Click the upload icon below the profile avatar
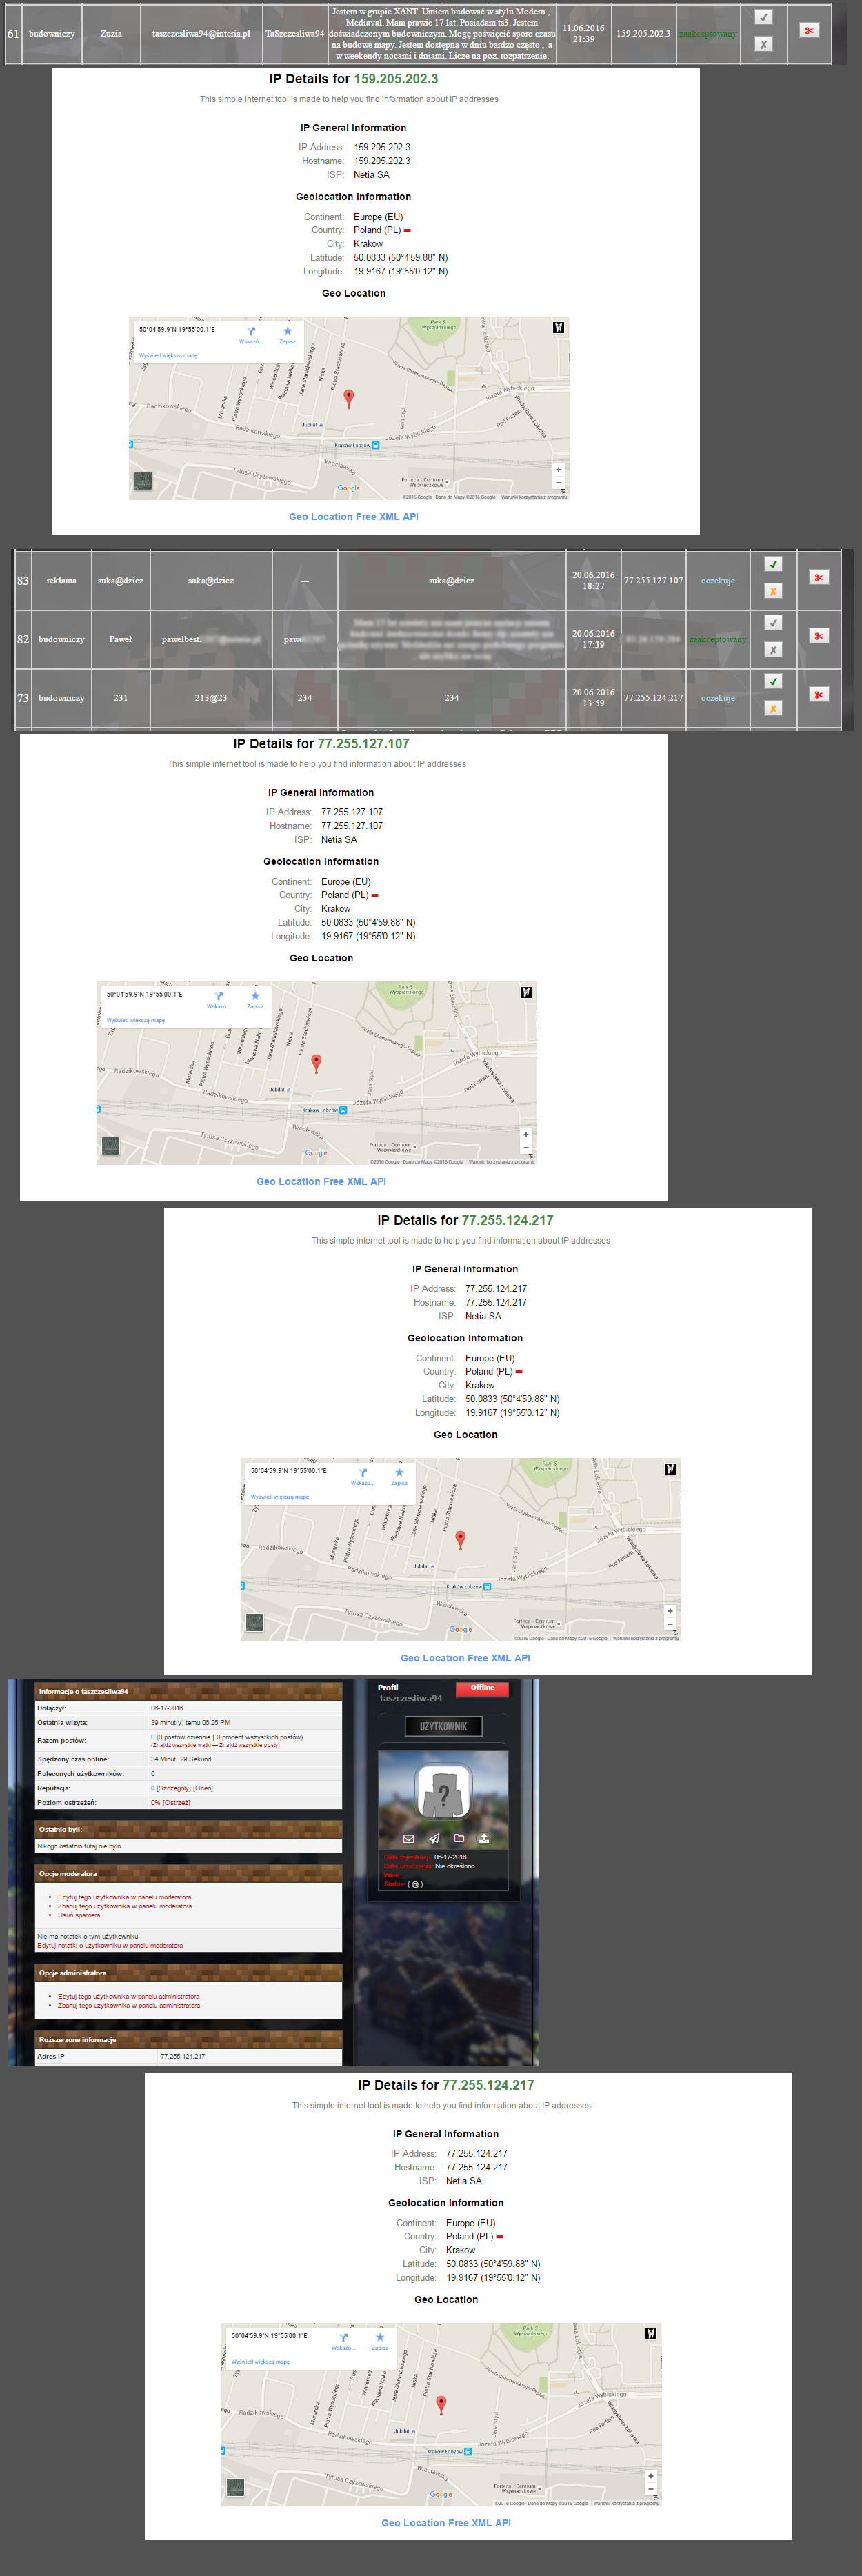Image resolution: width=862 pixels, height=2576 pixels. point(484,1838)
